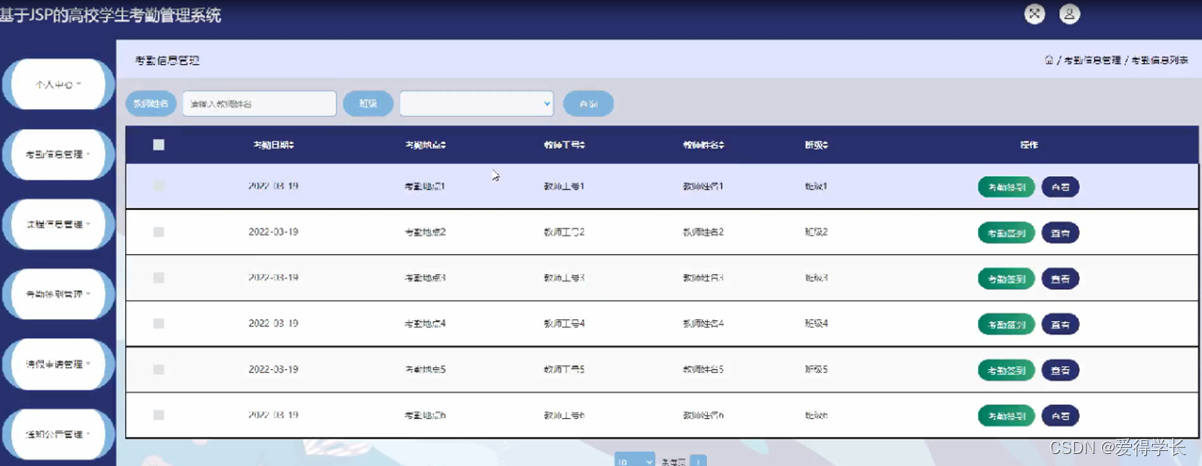Expand the 课程信息管理 sidebar menu
Image resolution: width=1202 pixels, height=466 pixels.
(x=58, y=224)
